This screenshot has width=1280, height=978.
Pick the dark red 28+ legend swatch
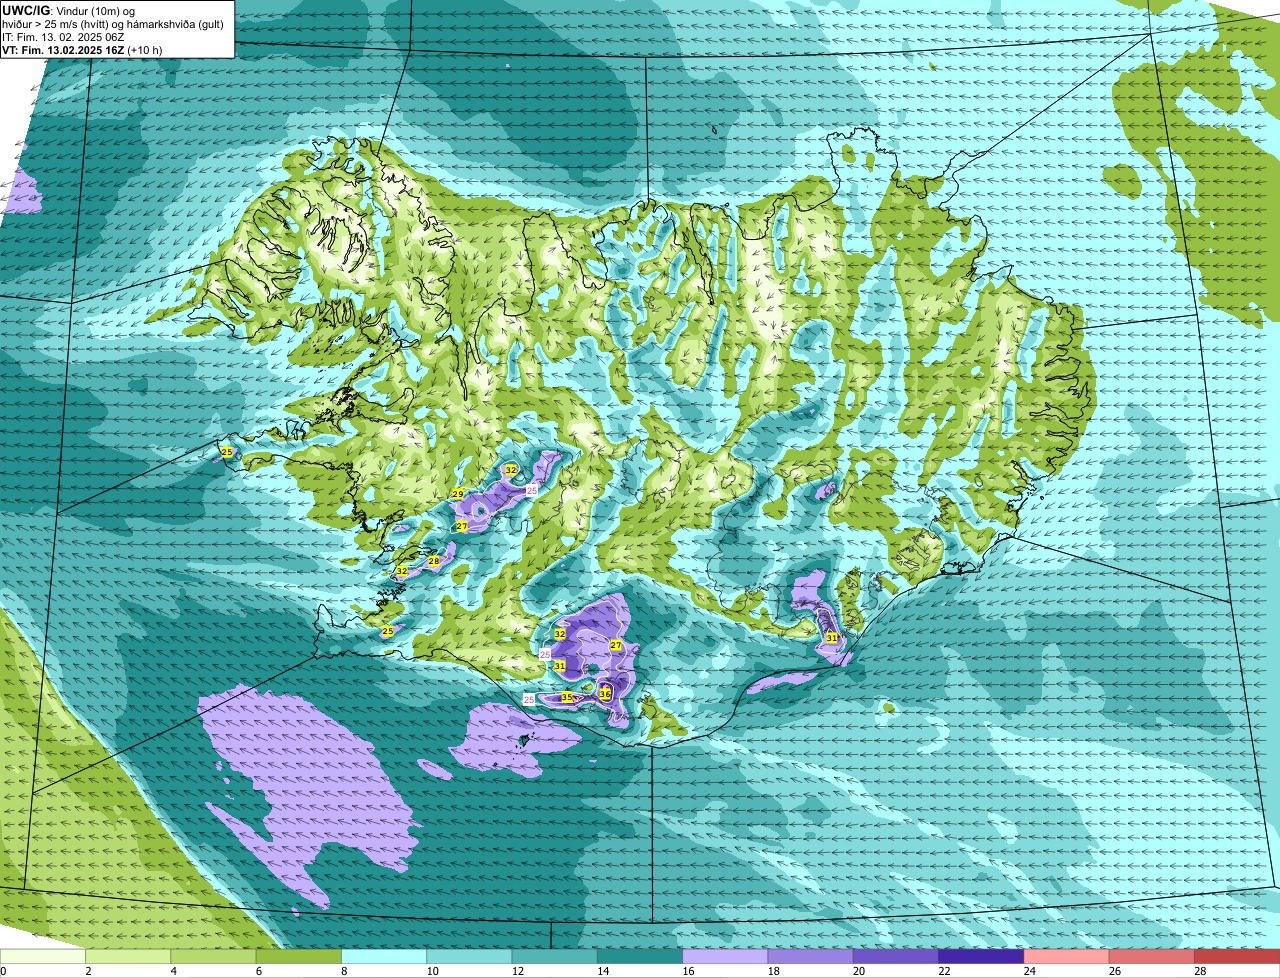(x=1237, y=956)
